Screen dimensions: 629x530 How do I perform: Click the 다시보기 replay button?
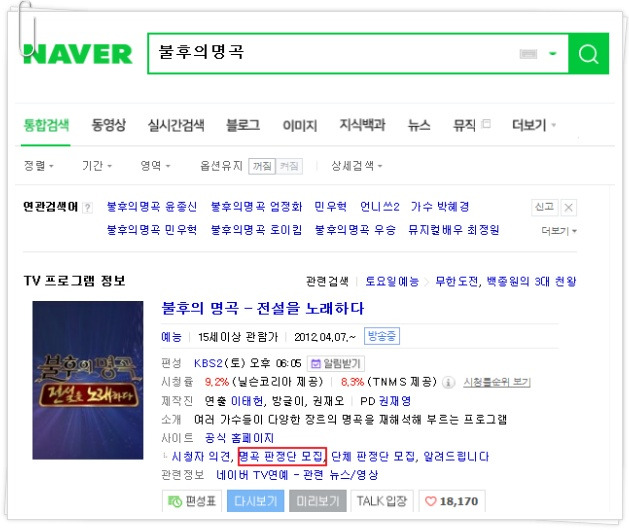point(256,501)
